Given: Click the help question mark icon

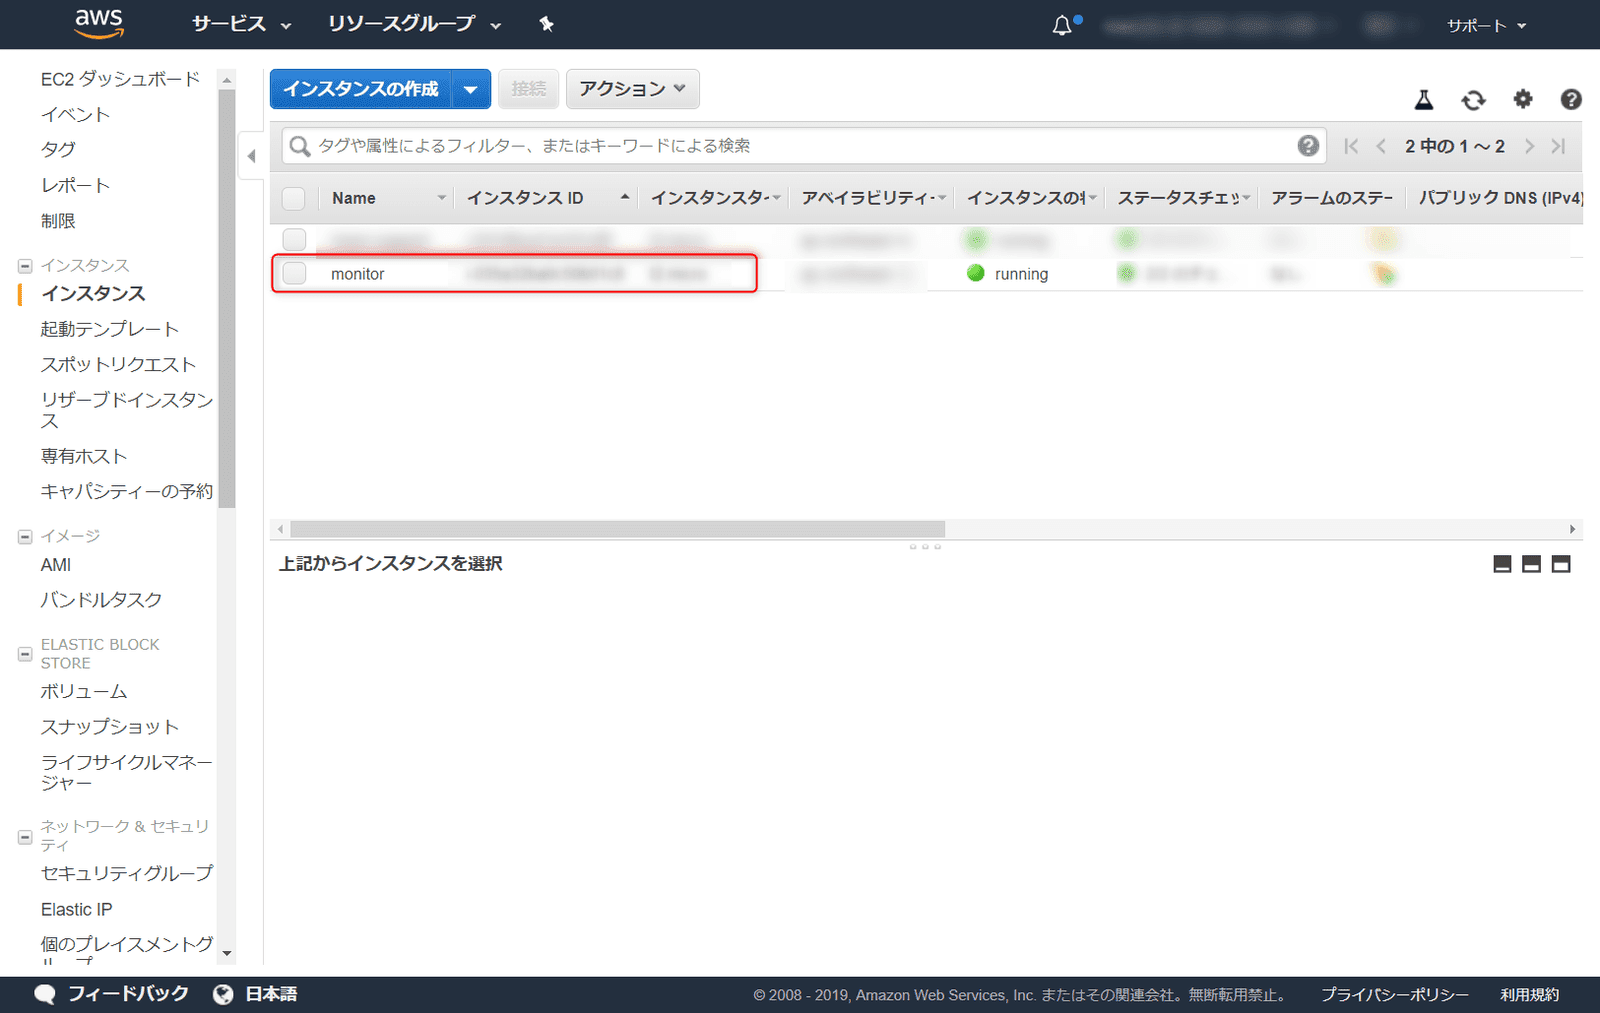Looking at the screenshot, I should (1571, 99).
